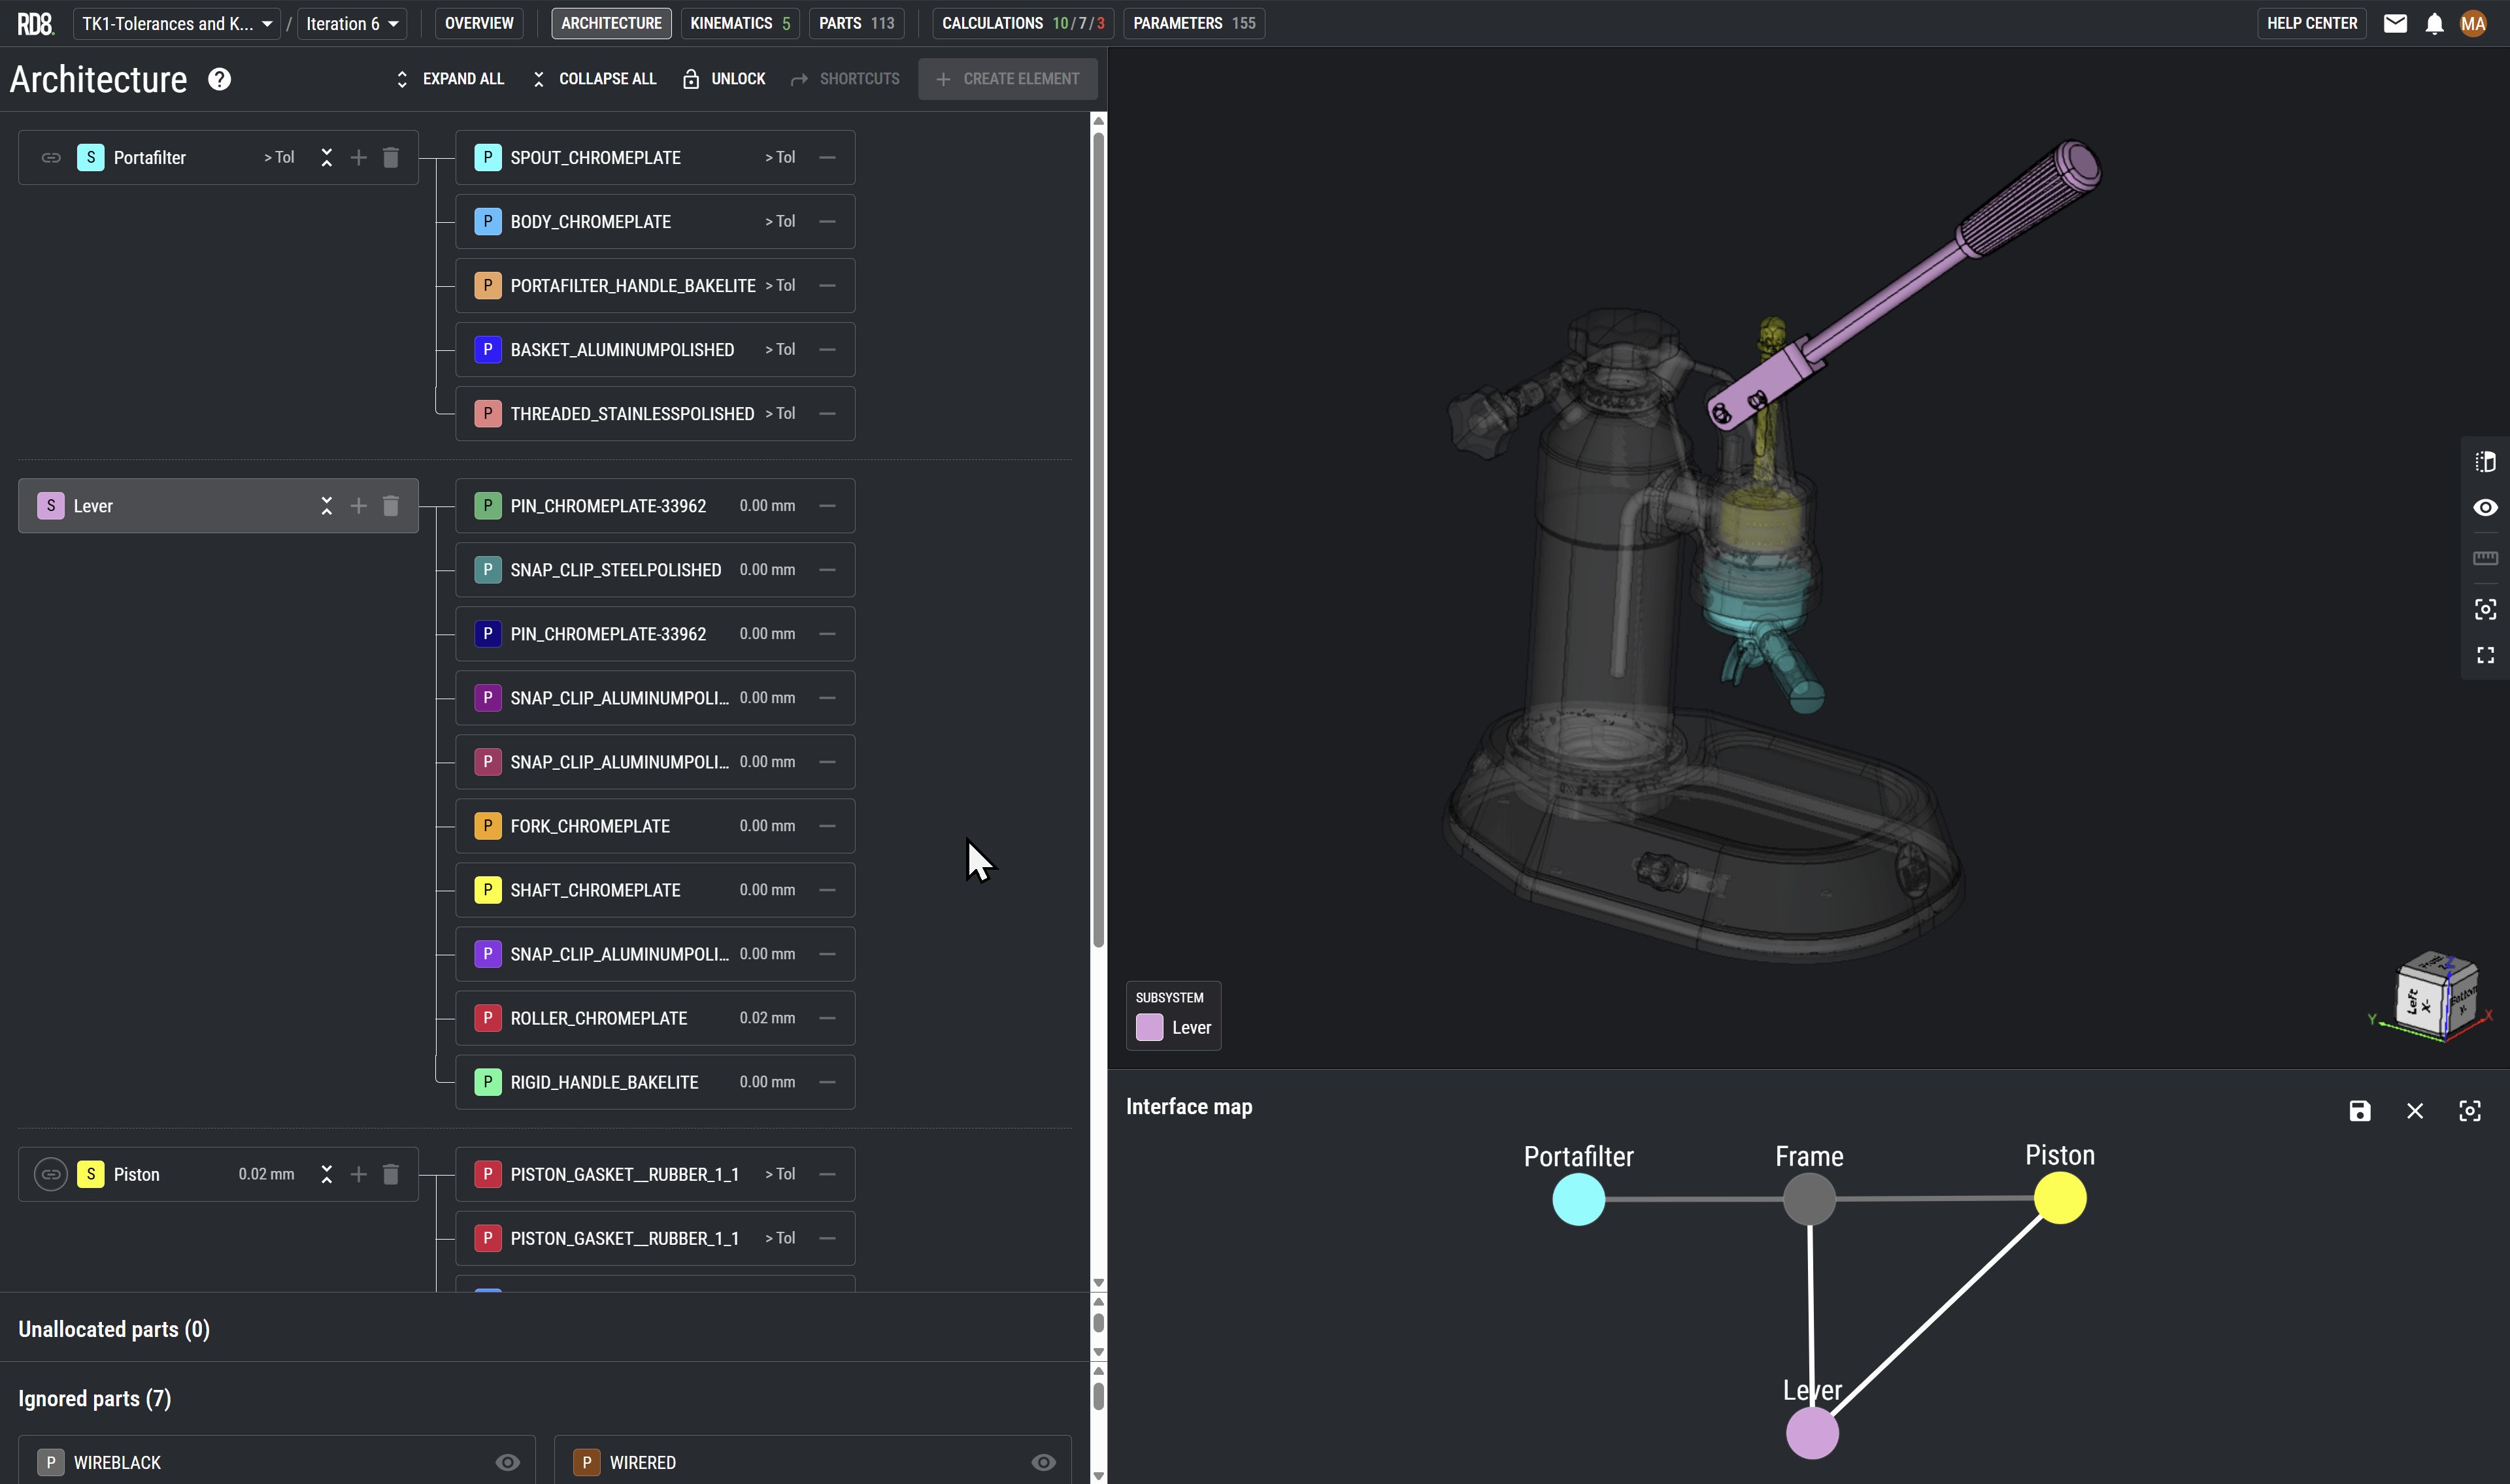Click the help question mark beside Architecture
Image resolution: width=2510 pixels, height=1484 pixels.
pos(219,79)
